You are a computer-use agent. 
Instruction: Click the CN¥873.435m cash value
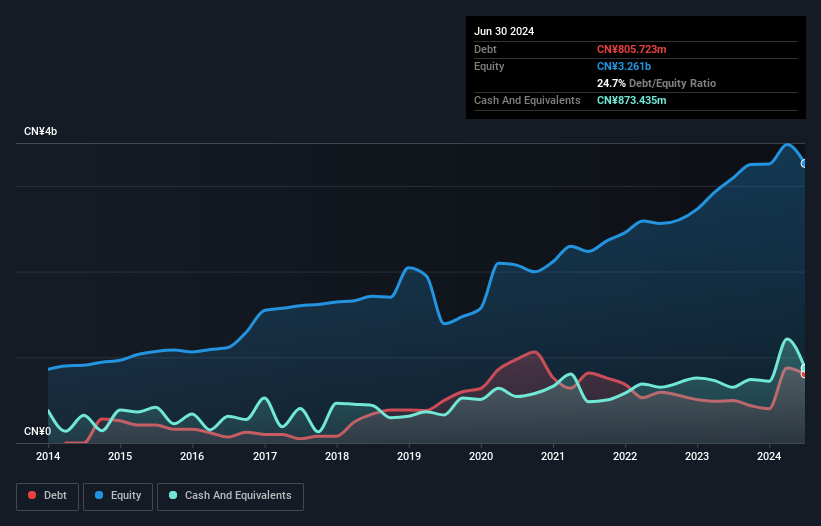click(x=631, y=100)
